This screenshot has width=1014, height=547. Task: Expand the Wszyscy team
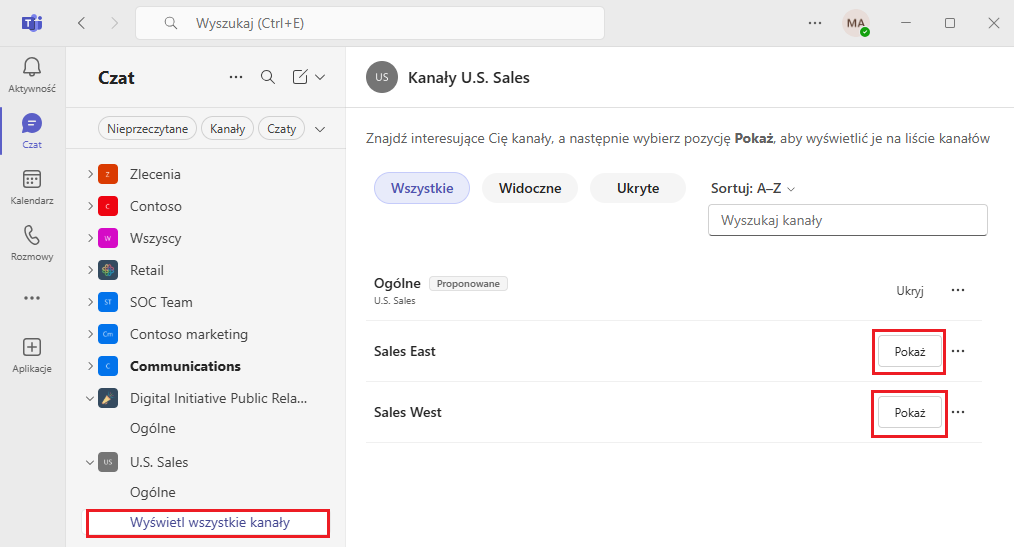pos(90,238)
